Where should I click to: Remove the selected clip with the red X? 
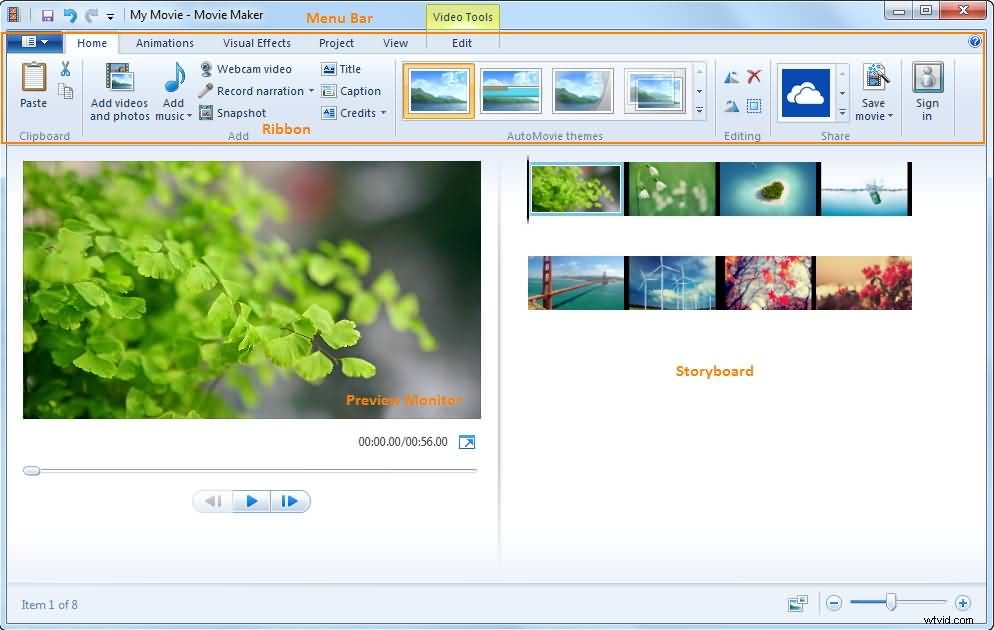point(753,76)
